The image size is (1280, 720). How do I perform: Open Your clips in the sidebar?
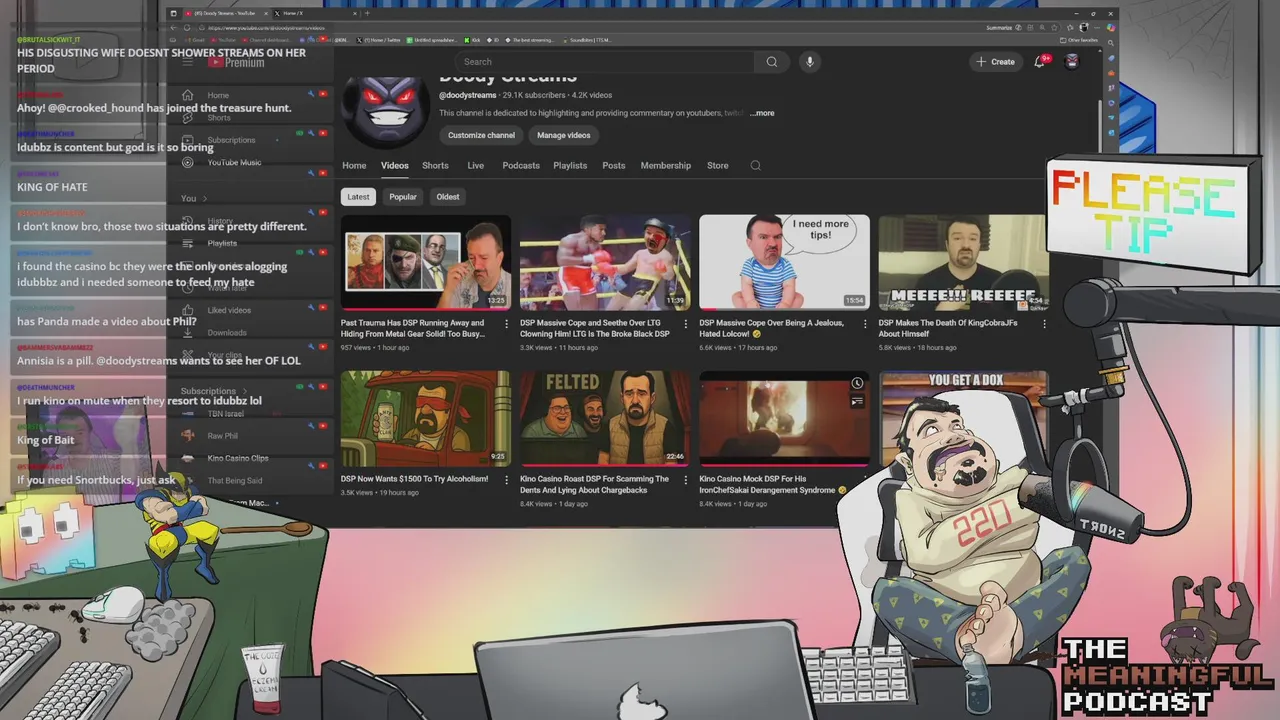pyautogui.click(x=225, y=355)
